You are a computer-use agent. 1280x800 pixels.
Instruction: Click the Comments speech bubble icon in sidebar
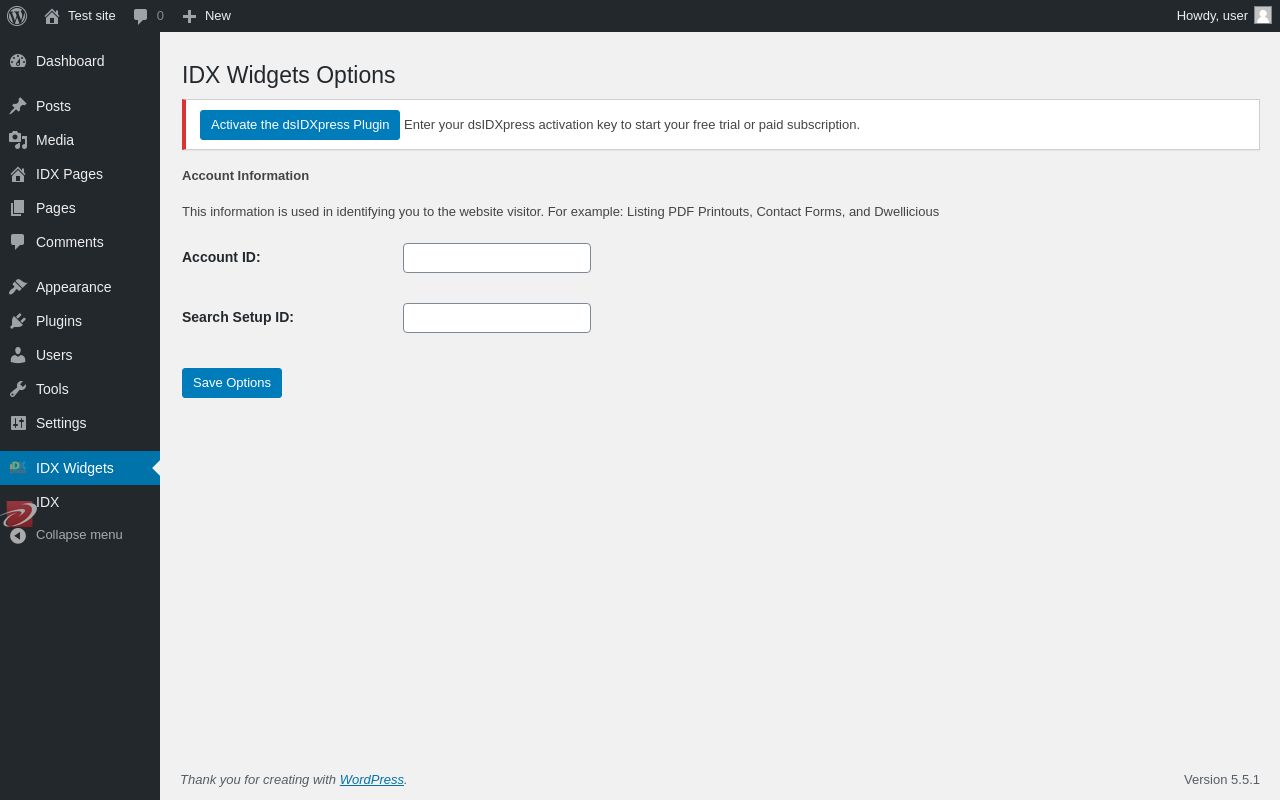[x=18, y=242]
